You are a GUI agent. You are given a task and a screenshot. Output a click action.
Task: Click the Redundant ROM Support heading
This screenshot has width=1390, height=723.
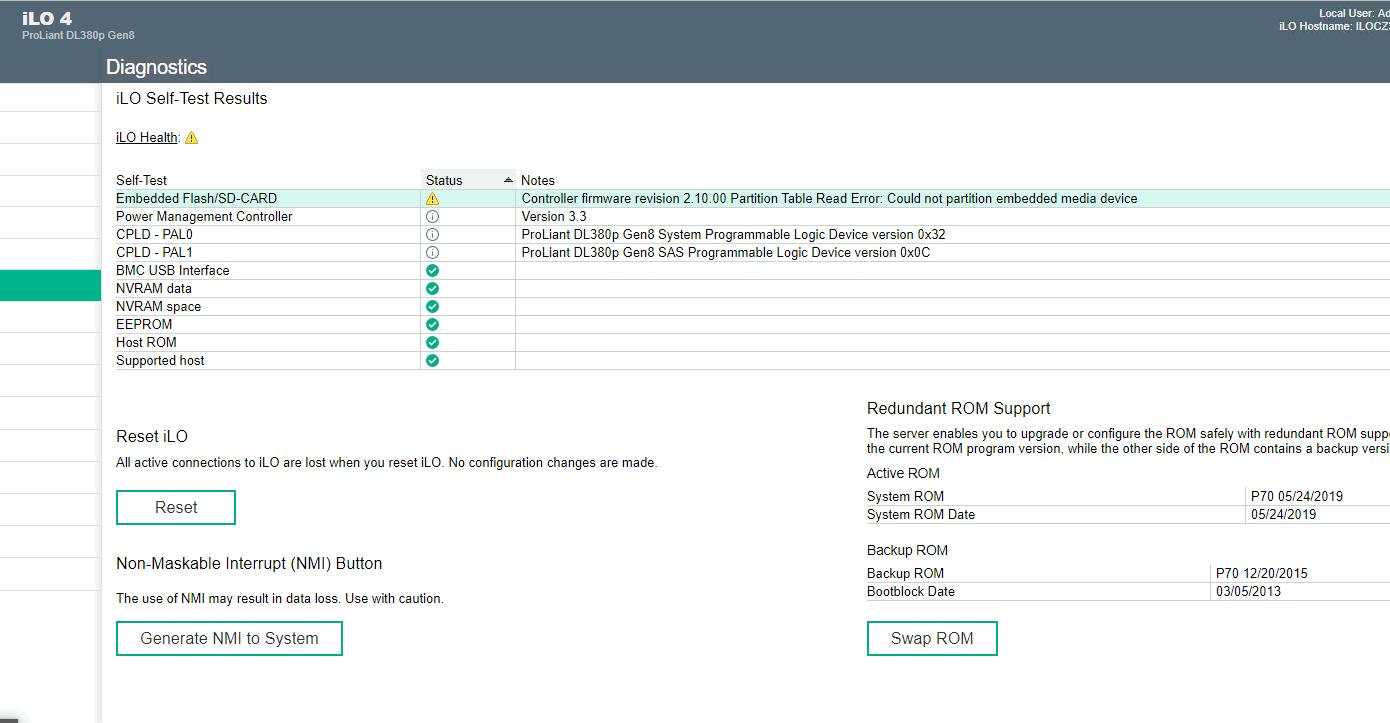959,408
